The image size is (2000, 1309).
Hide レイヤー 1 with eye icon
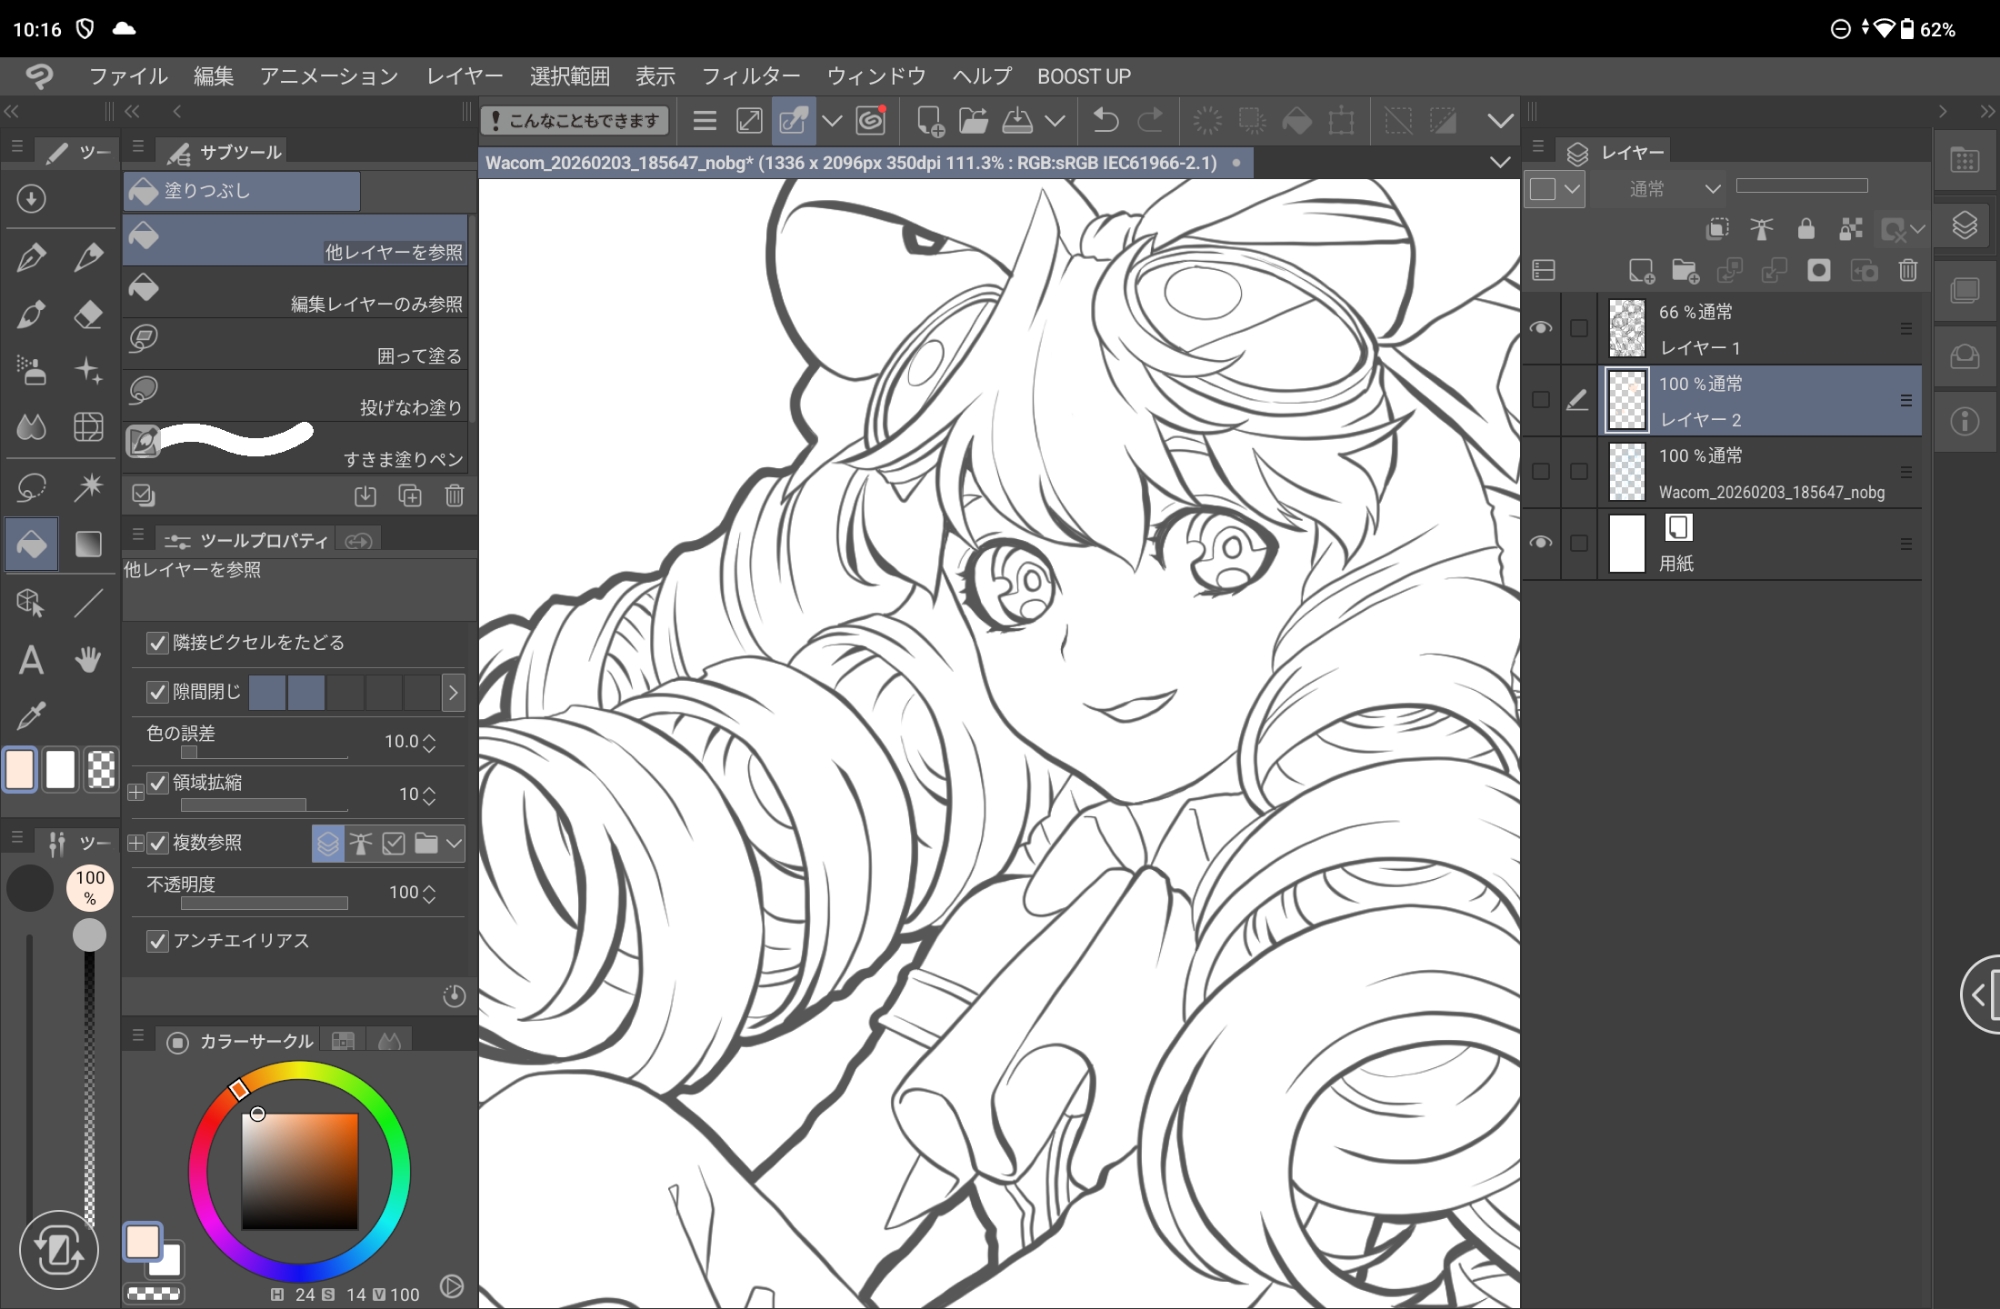[1541, 328]
